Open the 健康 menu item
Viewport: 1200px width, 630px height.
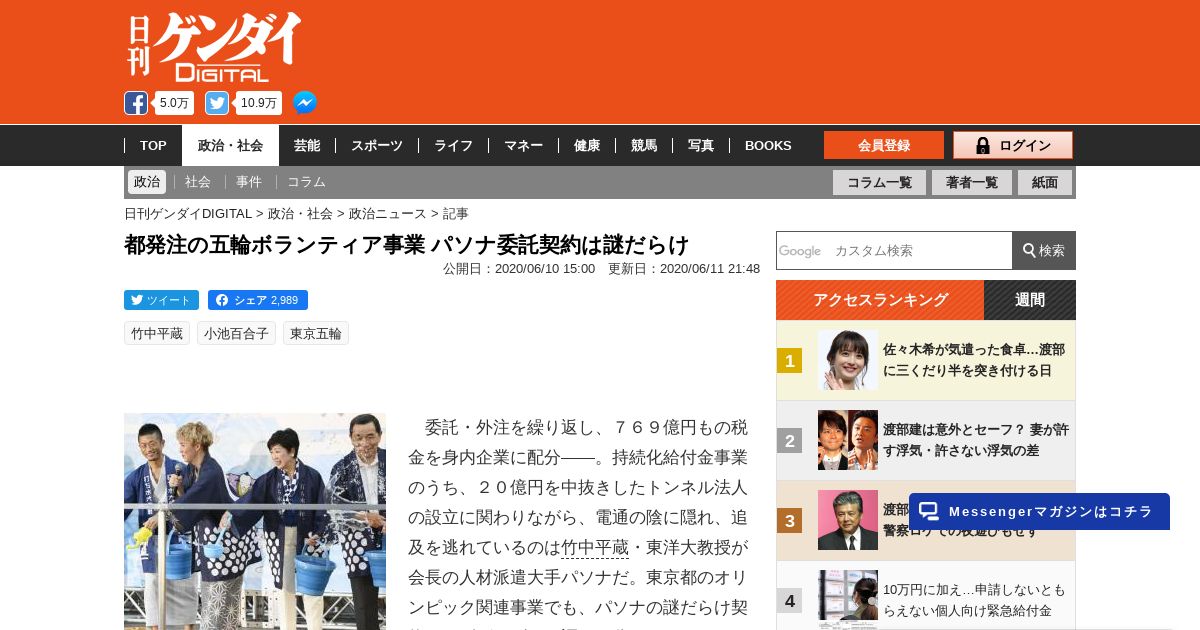point(587,146)
